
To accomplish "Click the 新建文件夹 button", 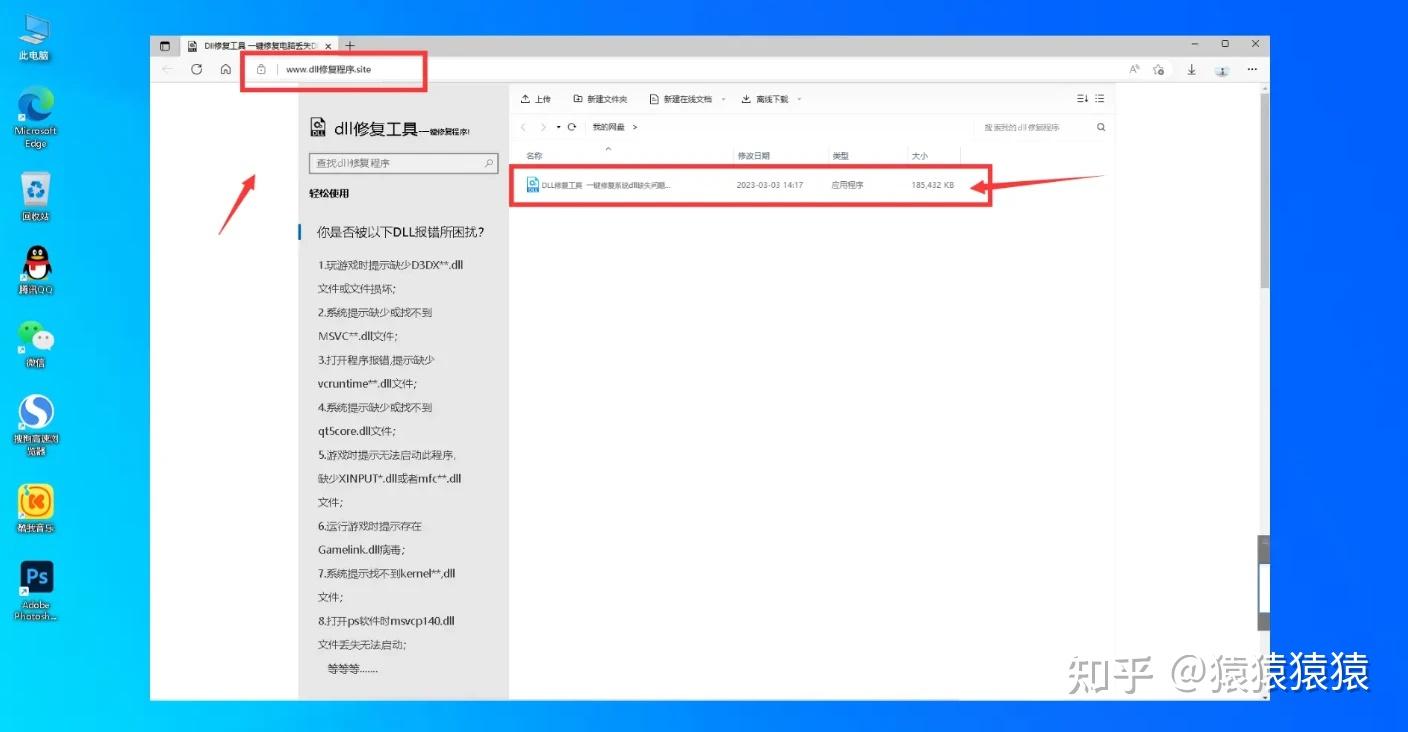I will point(600,99).
